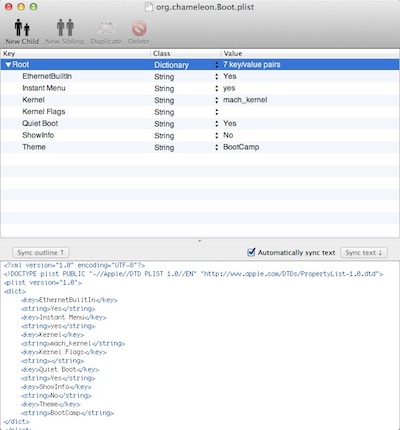This screenshot has height=430, width=400.
Task: Click the Class column header
Action: 186,53
